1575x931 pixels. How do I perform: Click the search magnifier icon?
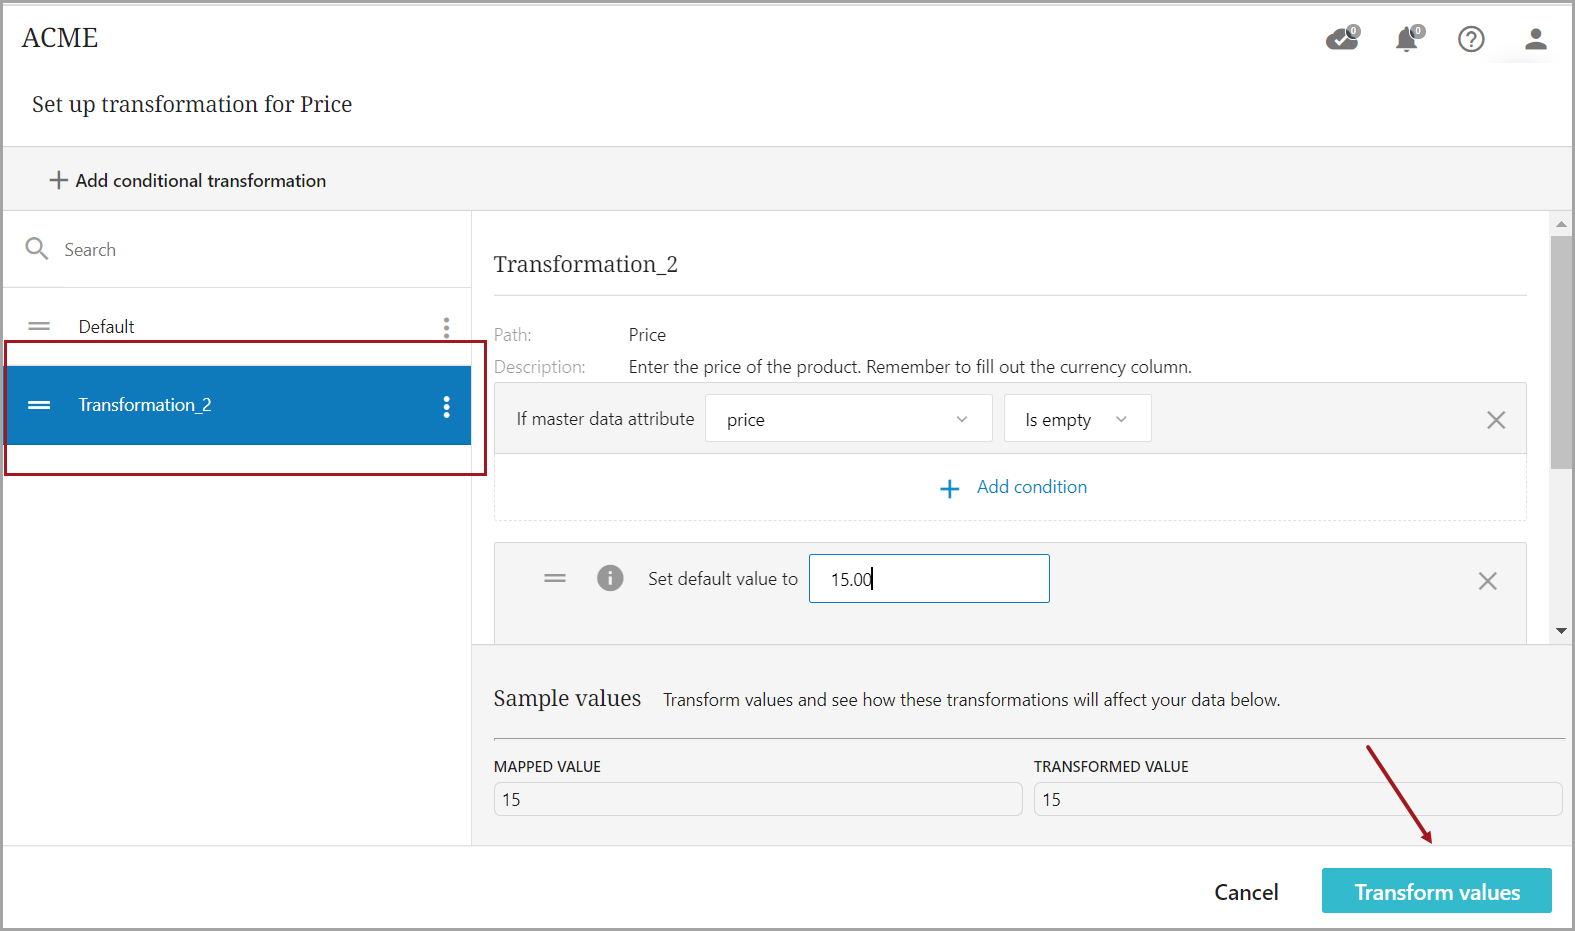(37, 249)
